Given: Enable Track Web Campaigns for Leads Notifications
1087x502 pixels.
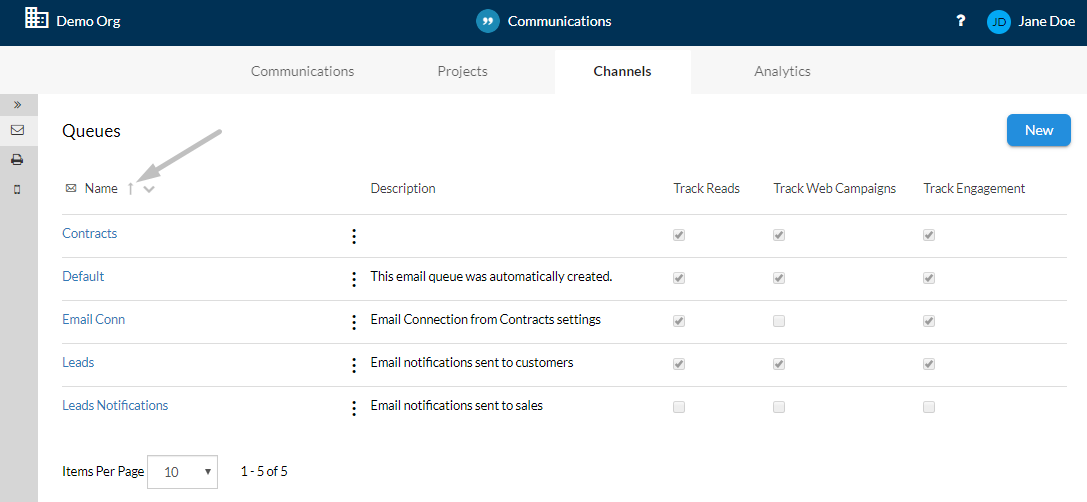Looking at the screenshot, I should point(779,407).
